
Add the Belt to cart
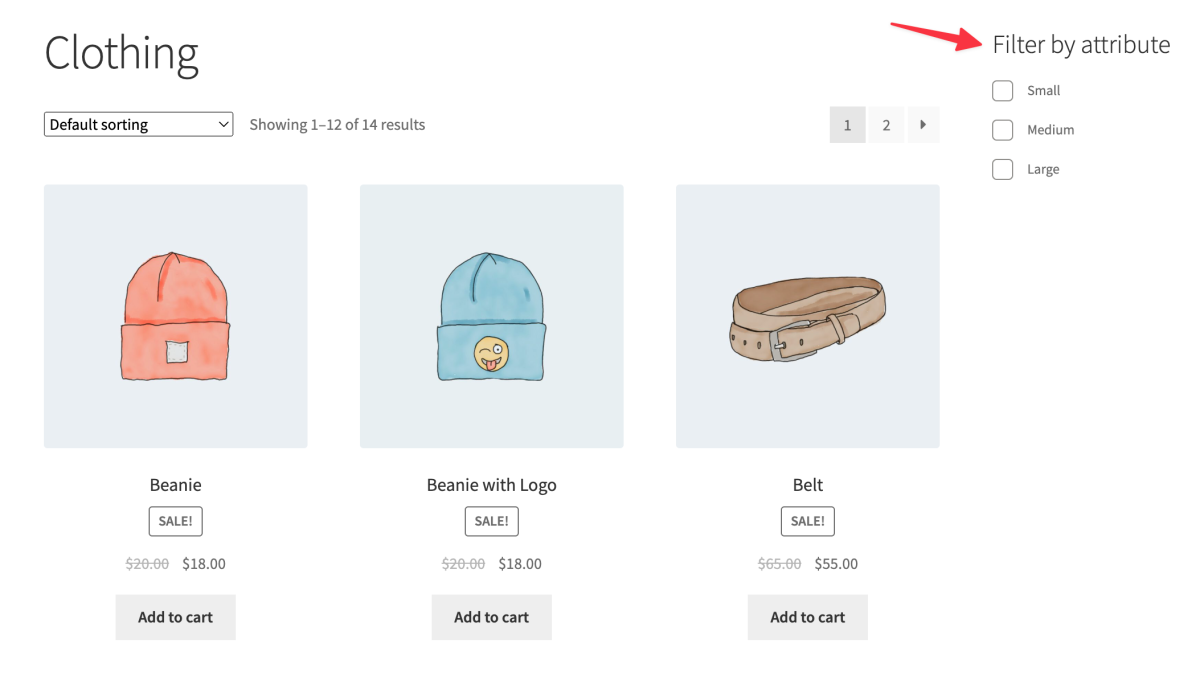tap(807, 617)
